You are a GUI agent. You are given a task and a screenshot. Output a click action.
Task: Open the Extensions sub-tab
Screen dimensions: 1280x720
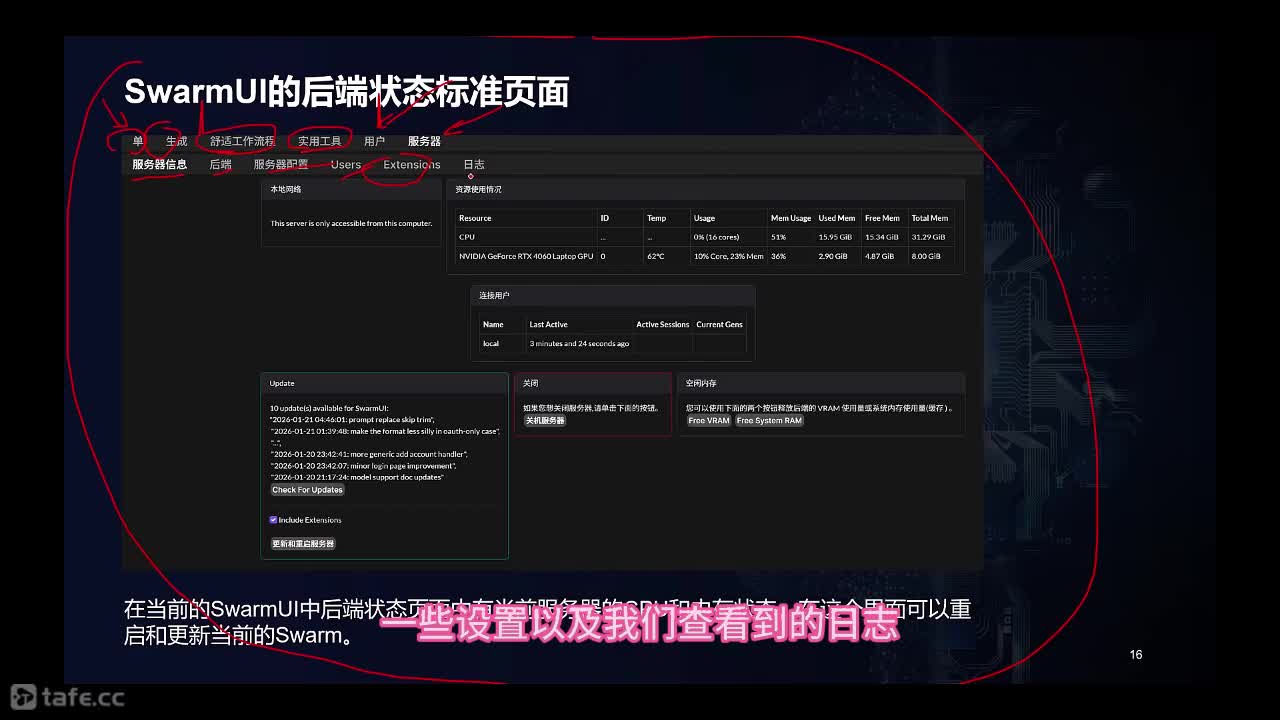411,164
